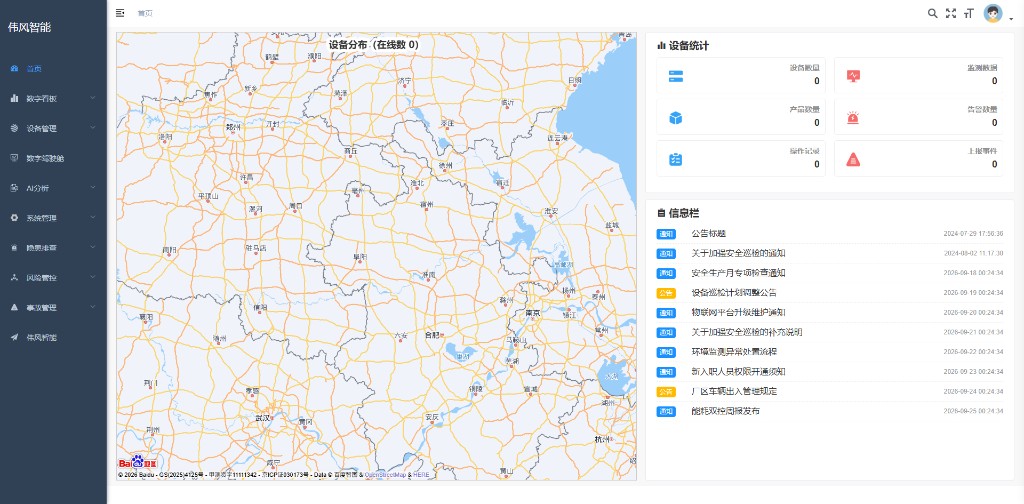Click the 操作记录 label in the stats card
The width and height of the screenshot is (1024, 504).
pyautogui.click(x=805, y=151)
